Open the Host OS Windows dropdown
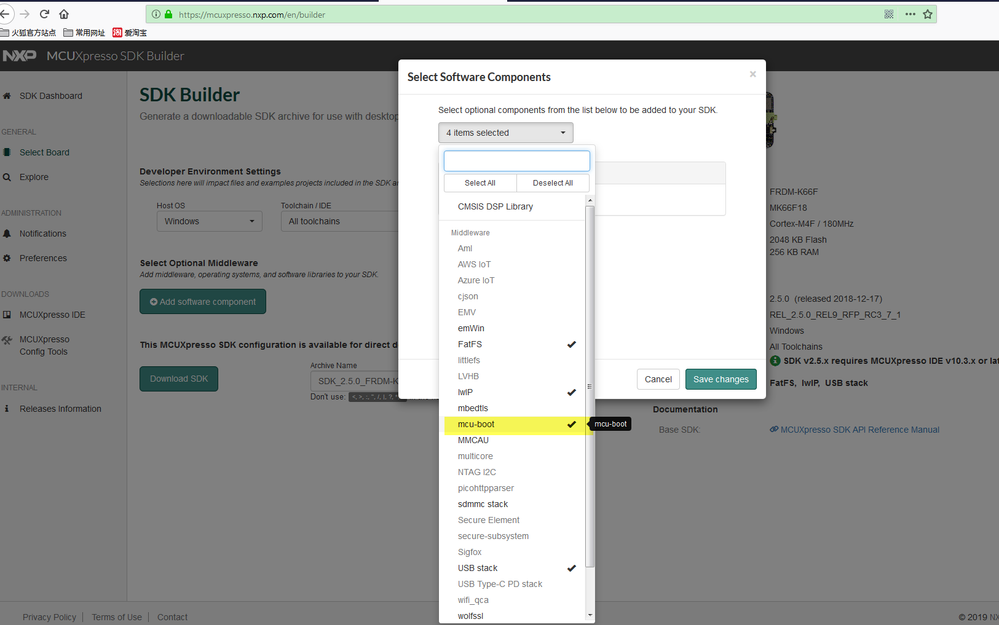Image resolution: width=999 pixels, height=625 pixels. pos(209,221)
